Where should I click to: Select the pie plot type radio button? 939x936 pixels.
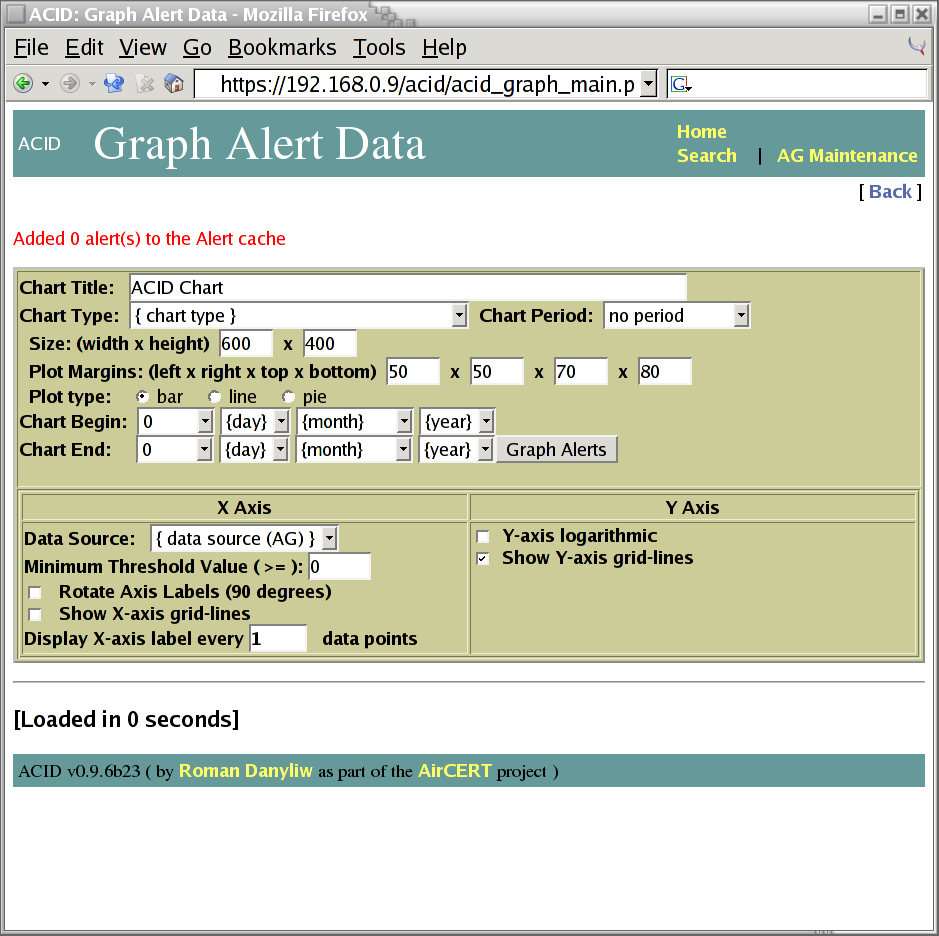pyautogui.click(x=289, y=397)
